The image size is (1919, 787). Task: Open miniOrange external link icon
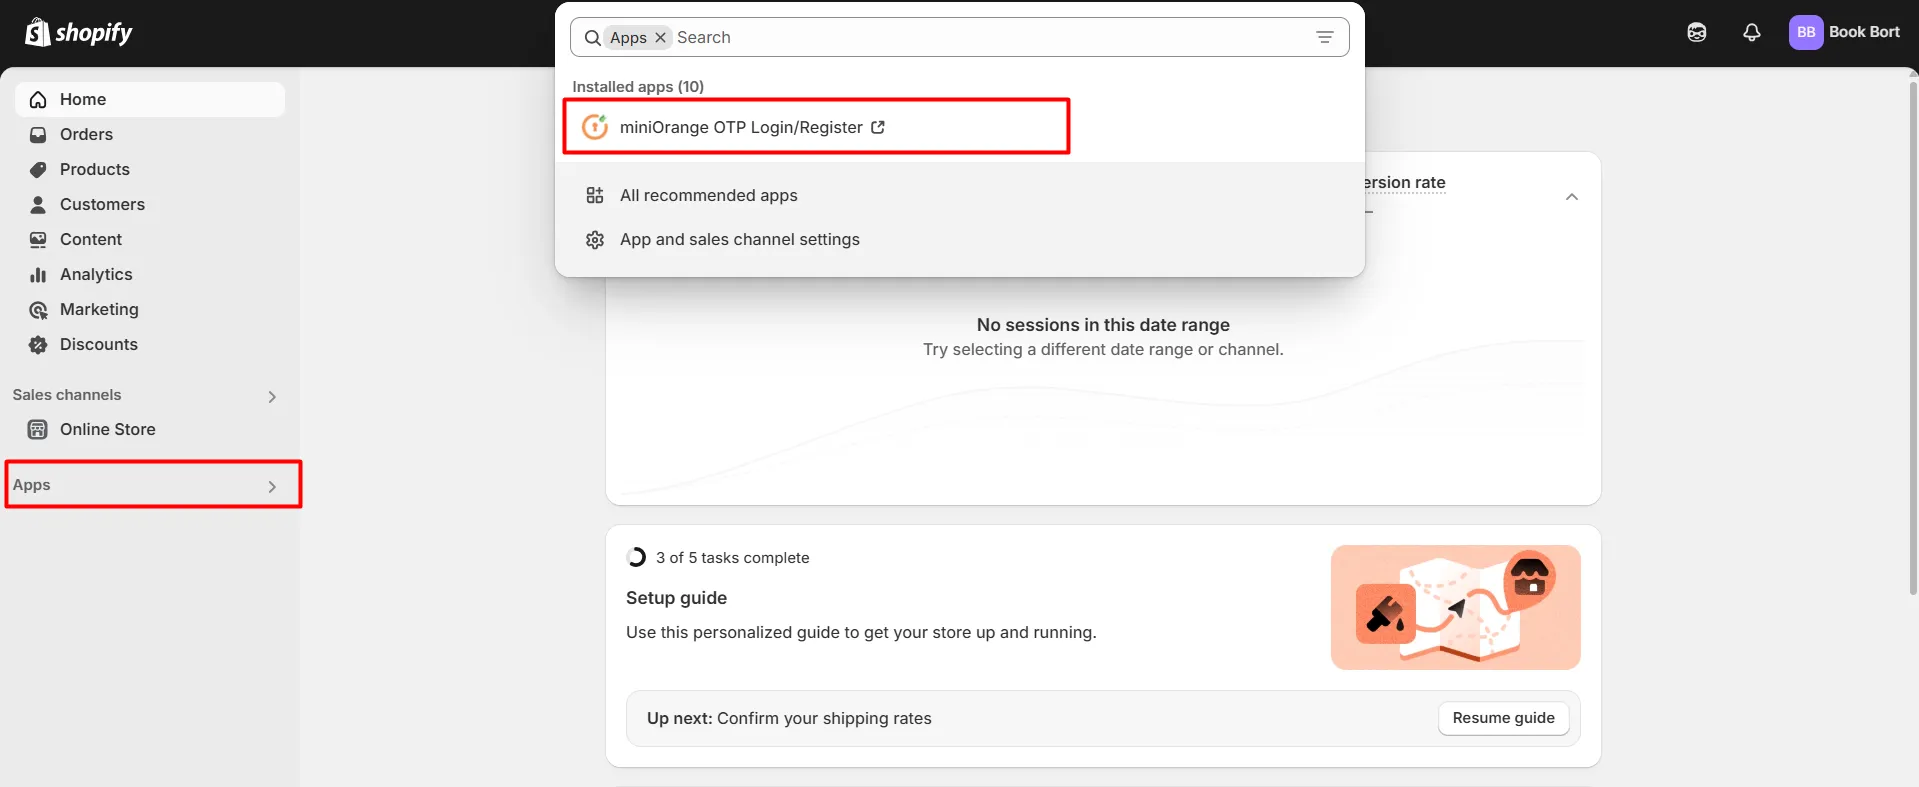878,127
